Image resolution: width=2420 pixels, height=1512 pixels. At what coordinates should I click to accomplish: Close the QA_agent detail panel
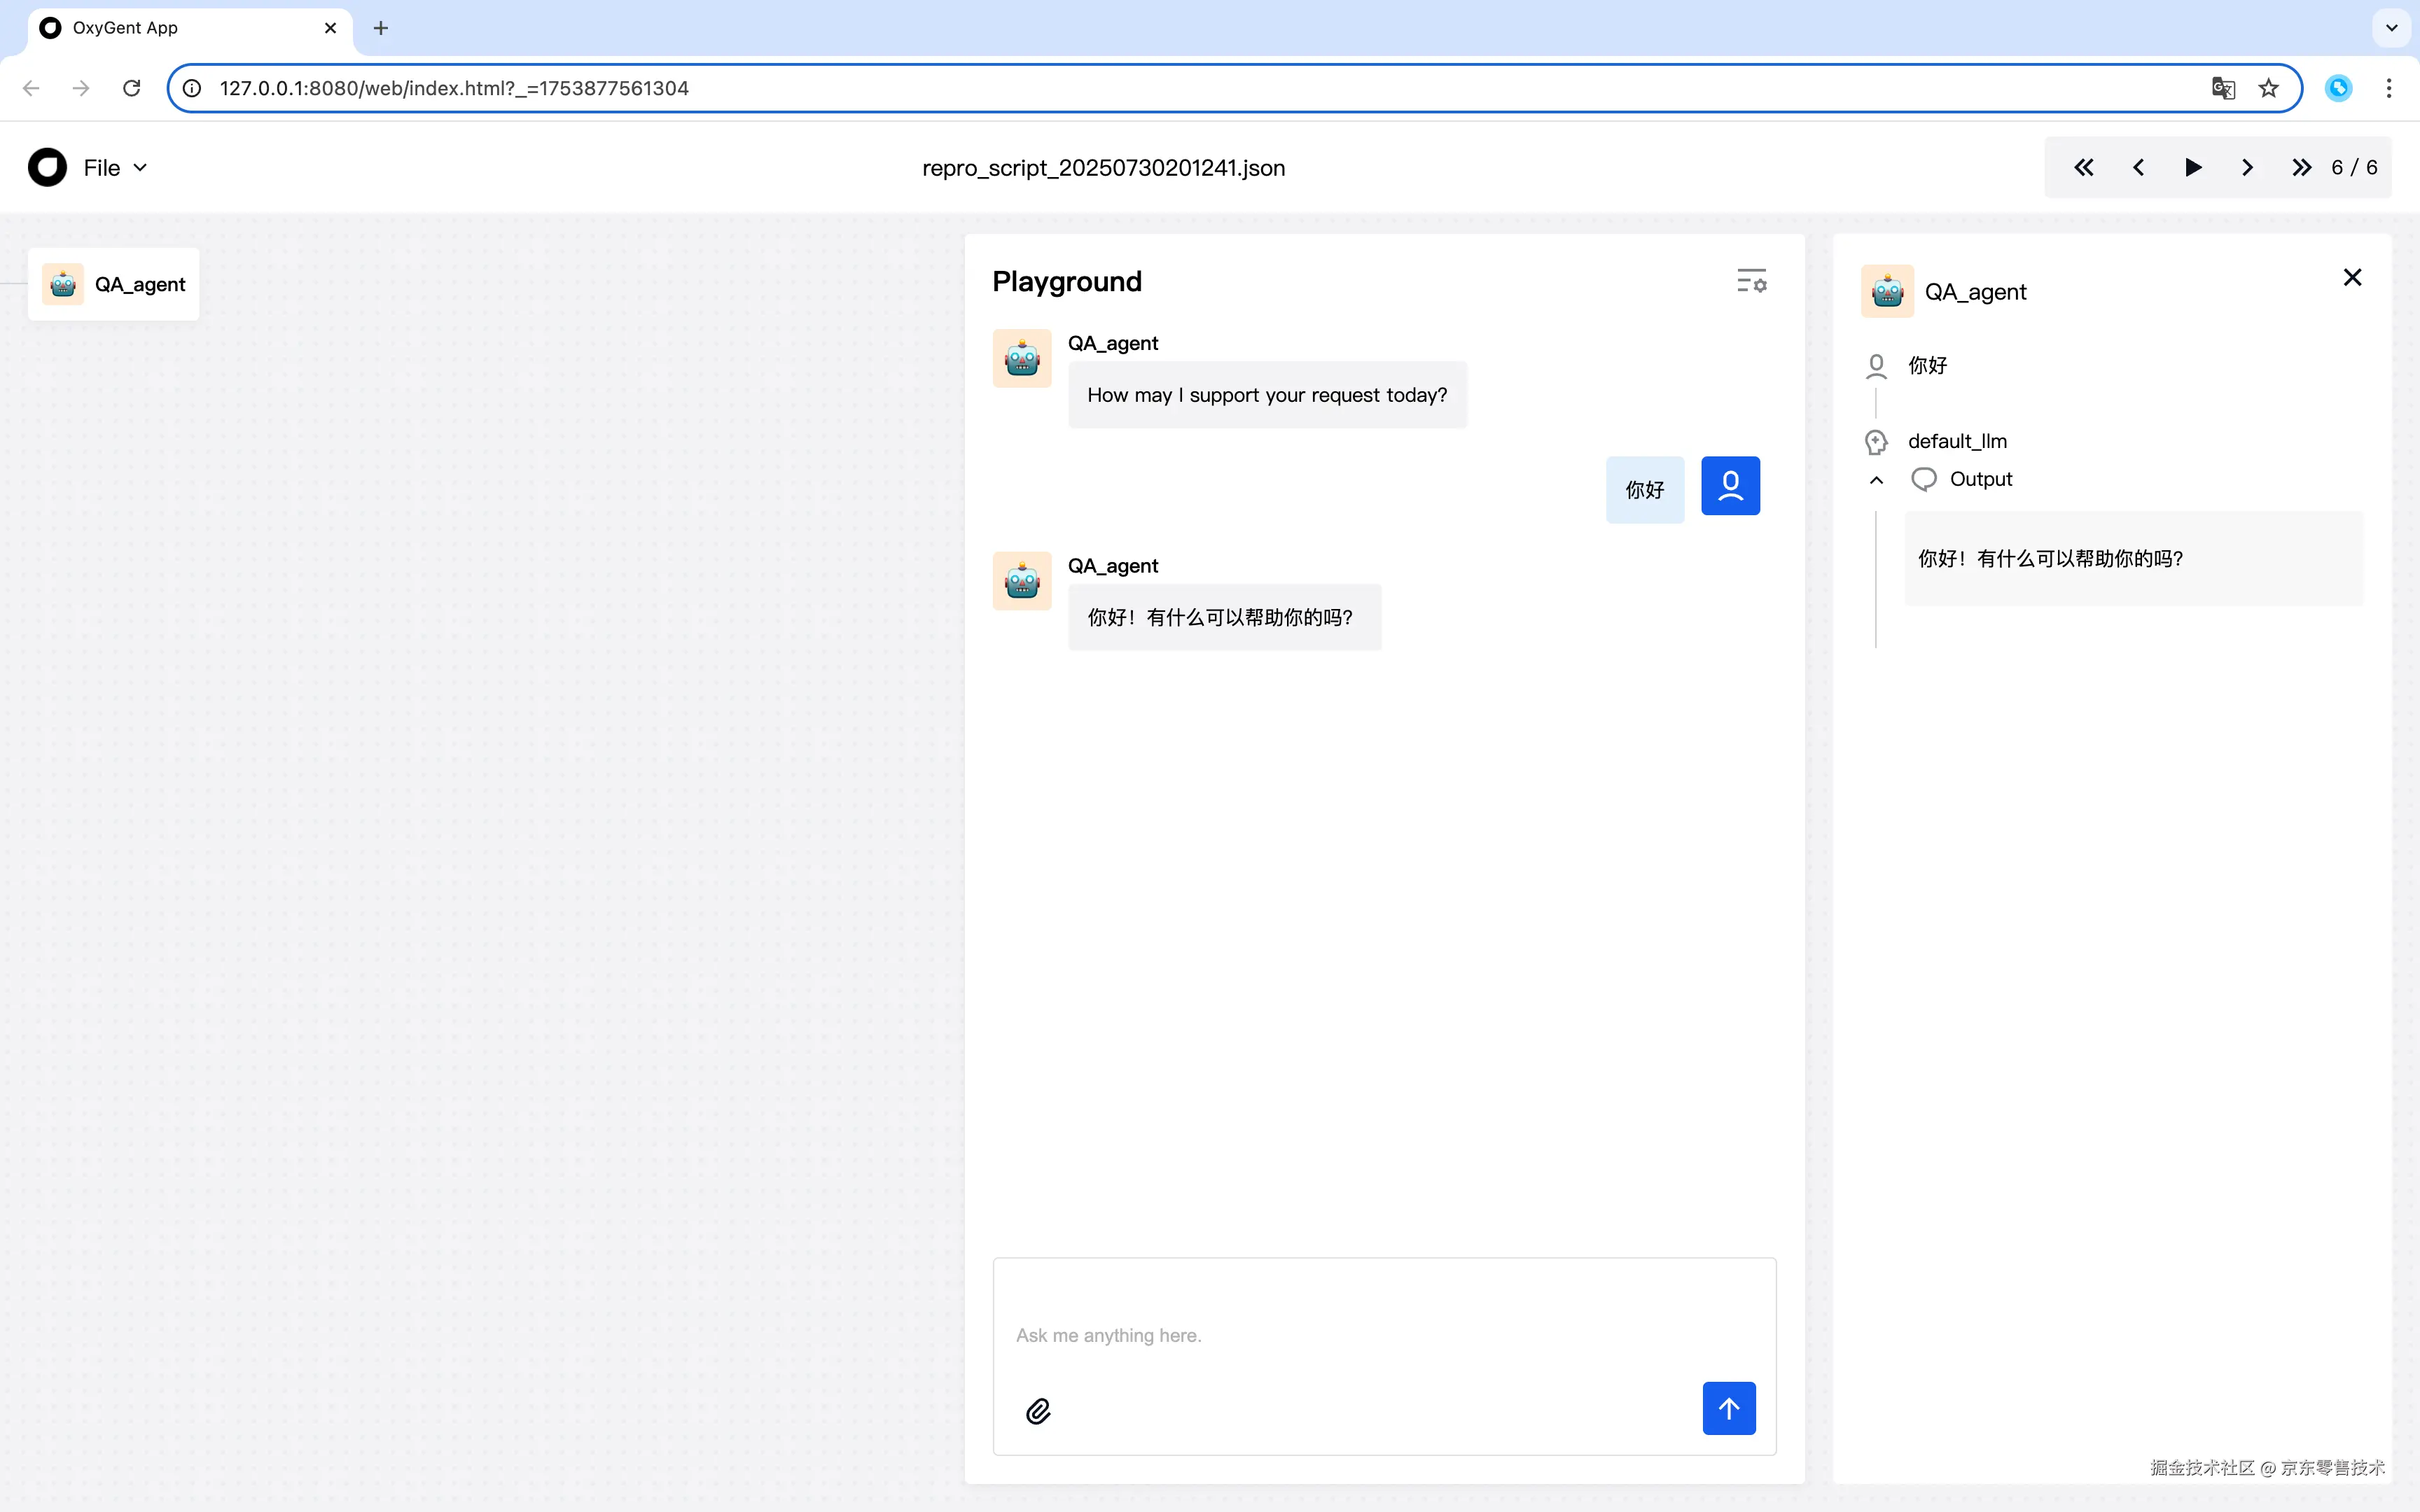(2352, 278)
